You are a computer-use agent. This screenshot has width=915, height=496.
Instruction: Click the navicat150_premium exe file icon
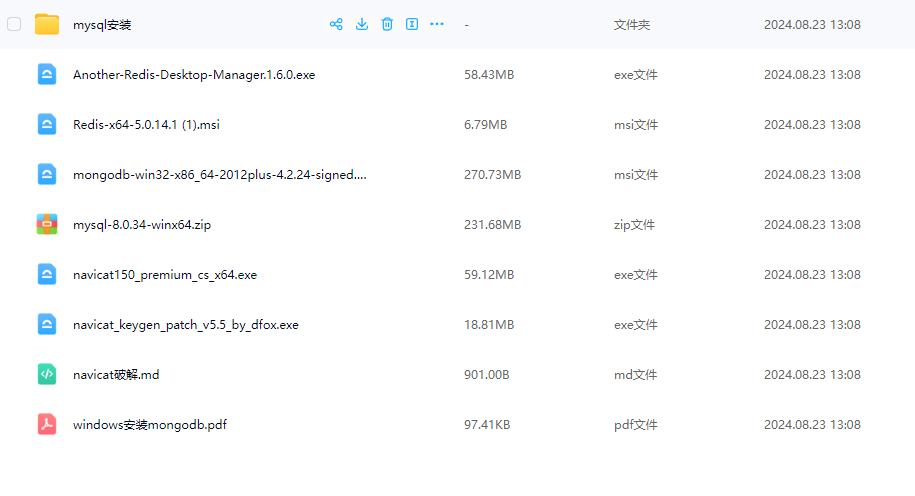(x=47, y=274)
